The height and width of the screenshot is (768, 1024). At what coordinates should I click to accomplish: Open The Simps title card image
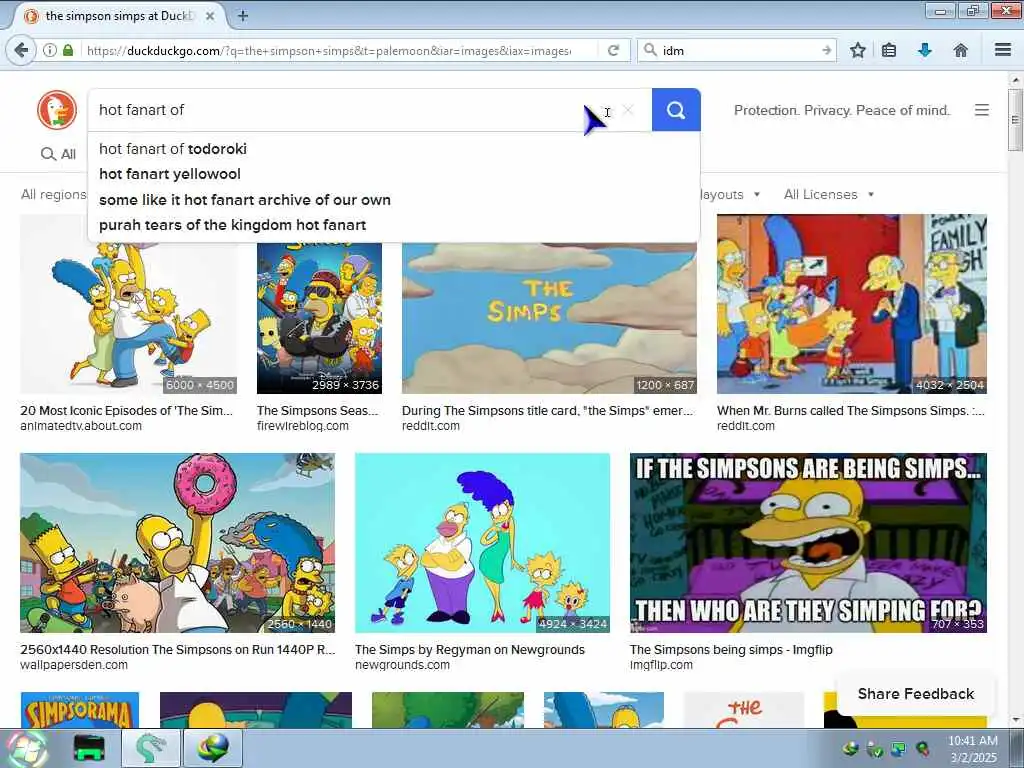549,318
